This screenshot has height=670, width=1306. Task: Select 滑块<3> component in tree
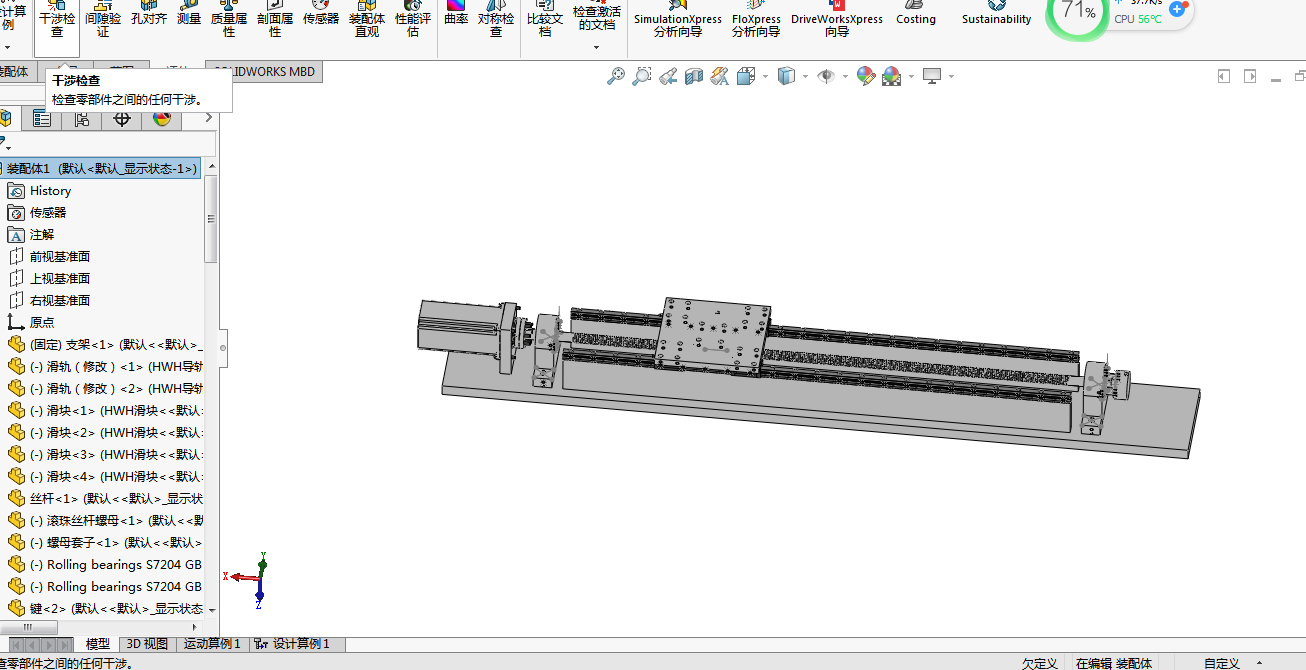[104, 455]
